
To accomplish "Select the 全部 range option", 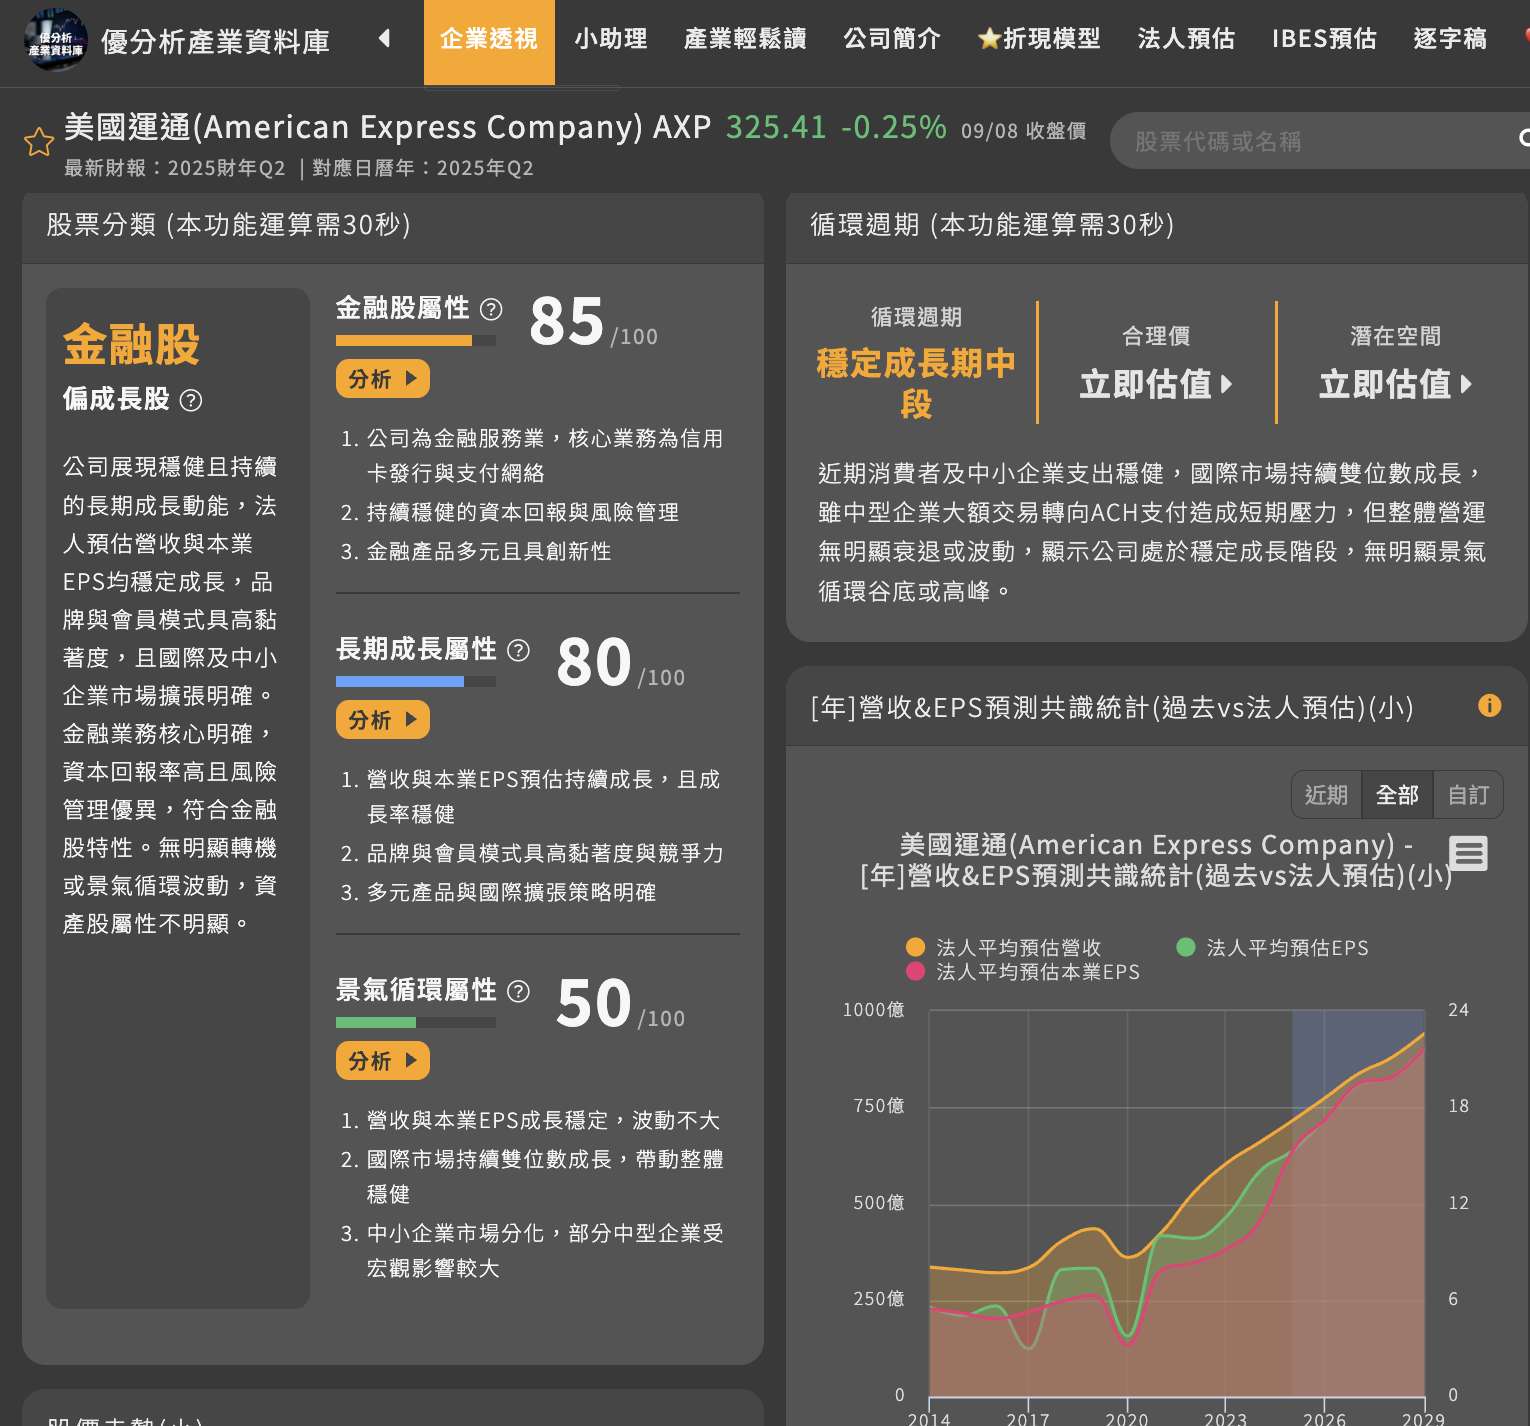I will click(1397, 795).
